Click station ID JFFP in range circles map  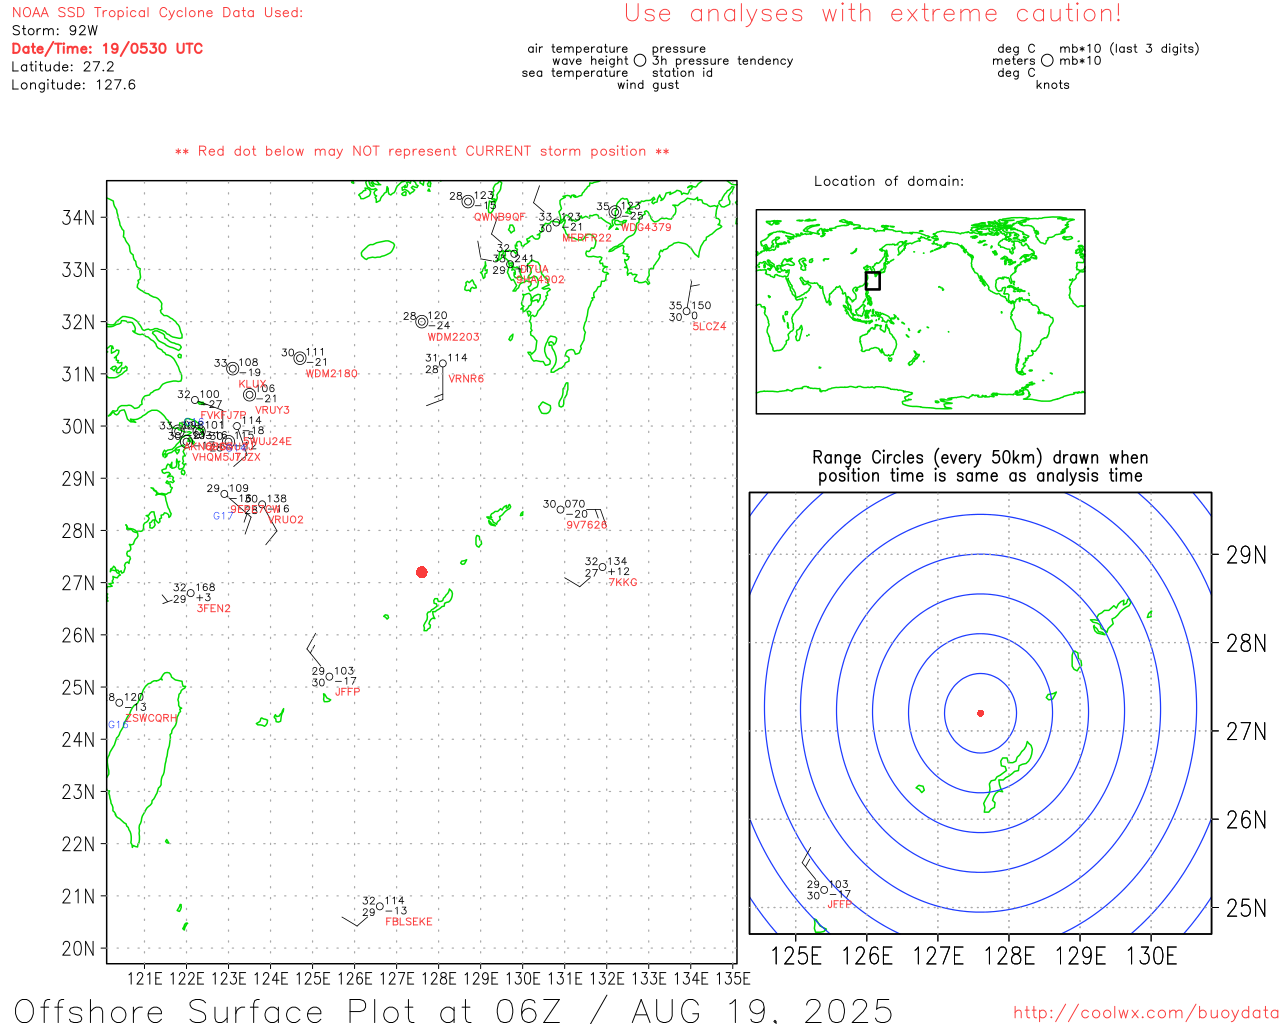(840, 904)
